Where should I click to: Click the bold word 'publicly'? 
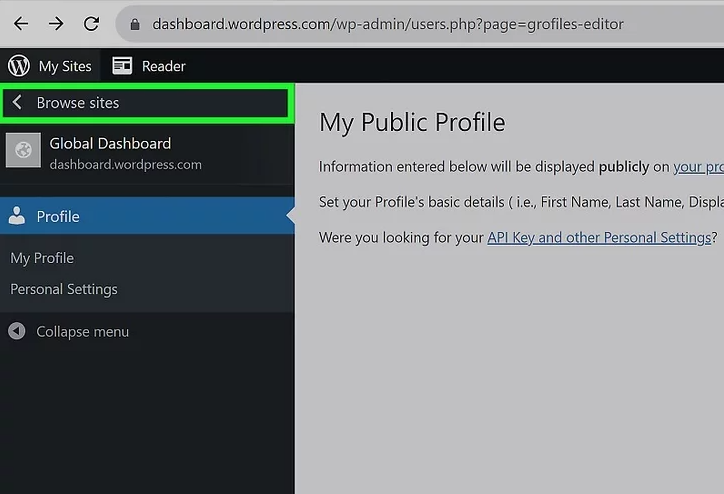624,167
